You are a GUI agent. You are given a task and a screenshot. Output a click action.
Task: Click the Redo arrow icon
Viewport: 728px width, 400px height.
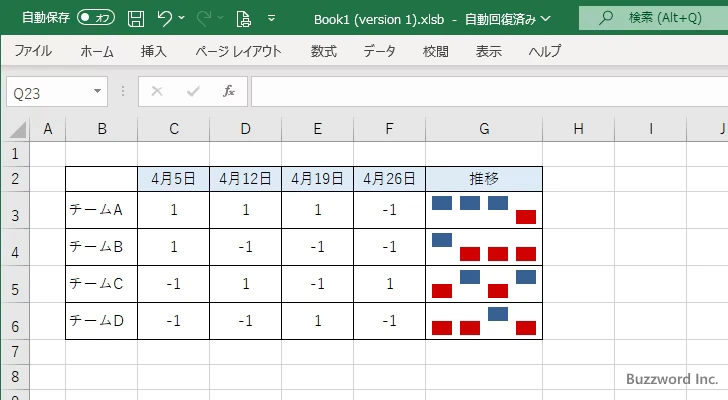[x=203, y=19]
